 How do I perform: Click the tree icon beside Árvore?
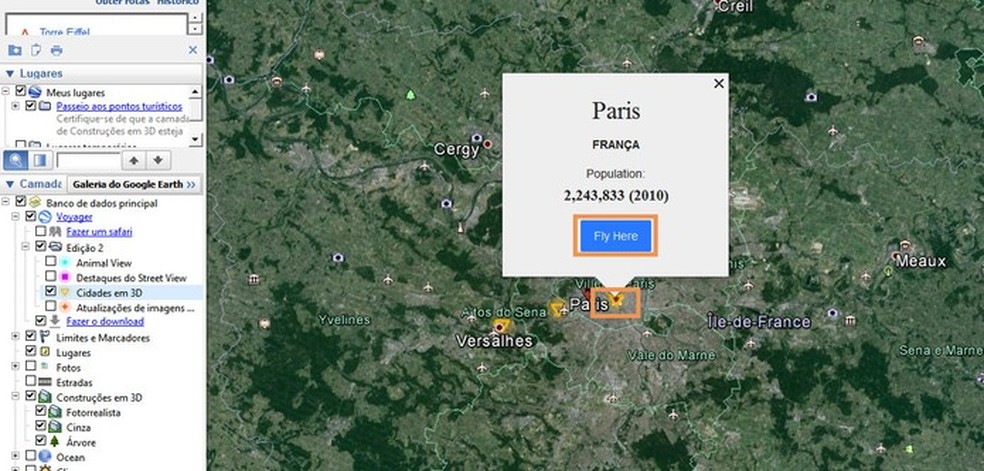click(55, 442)
